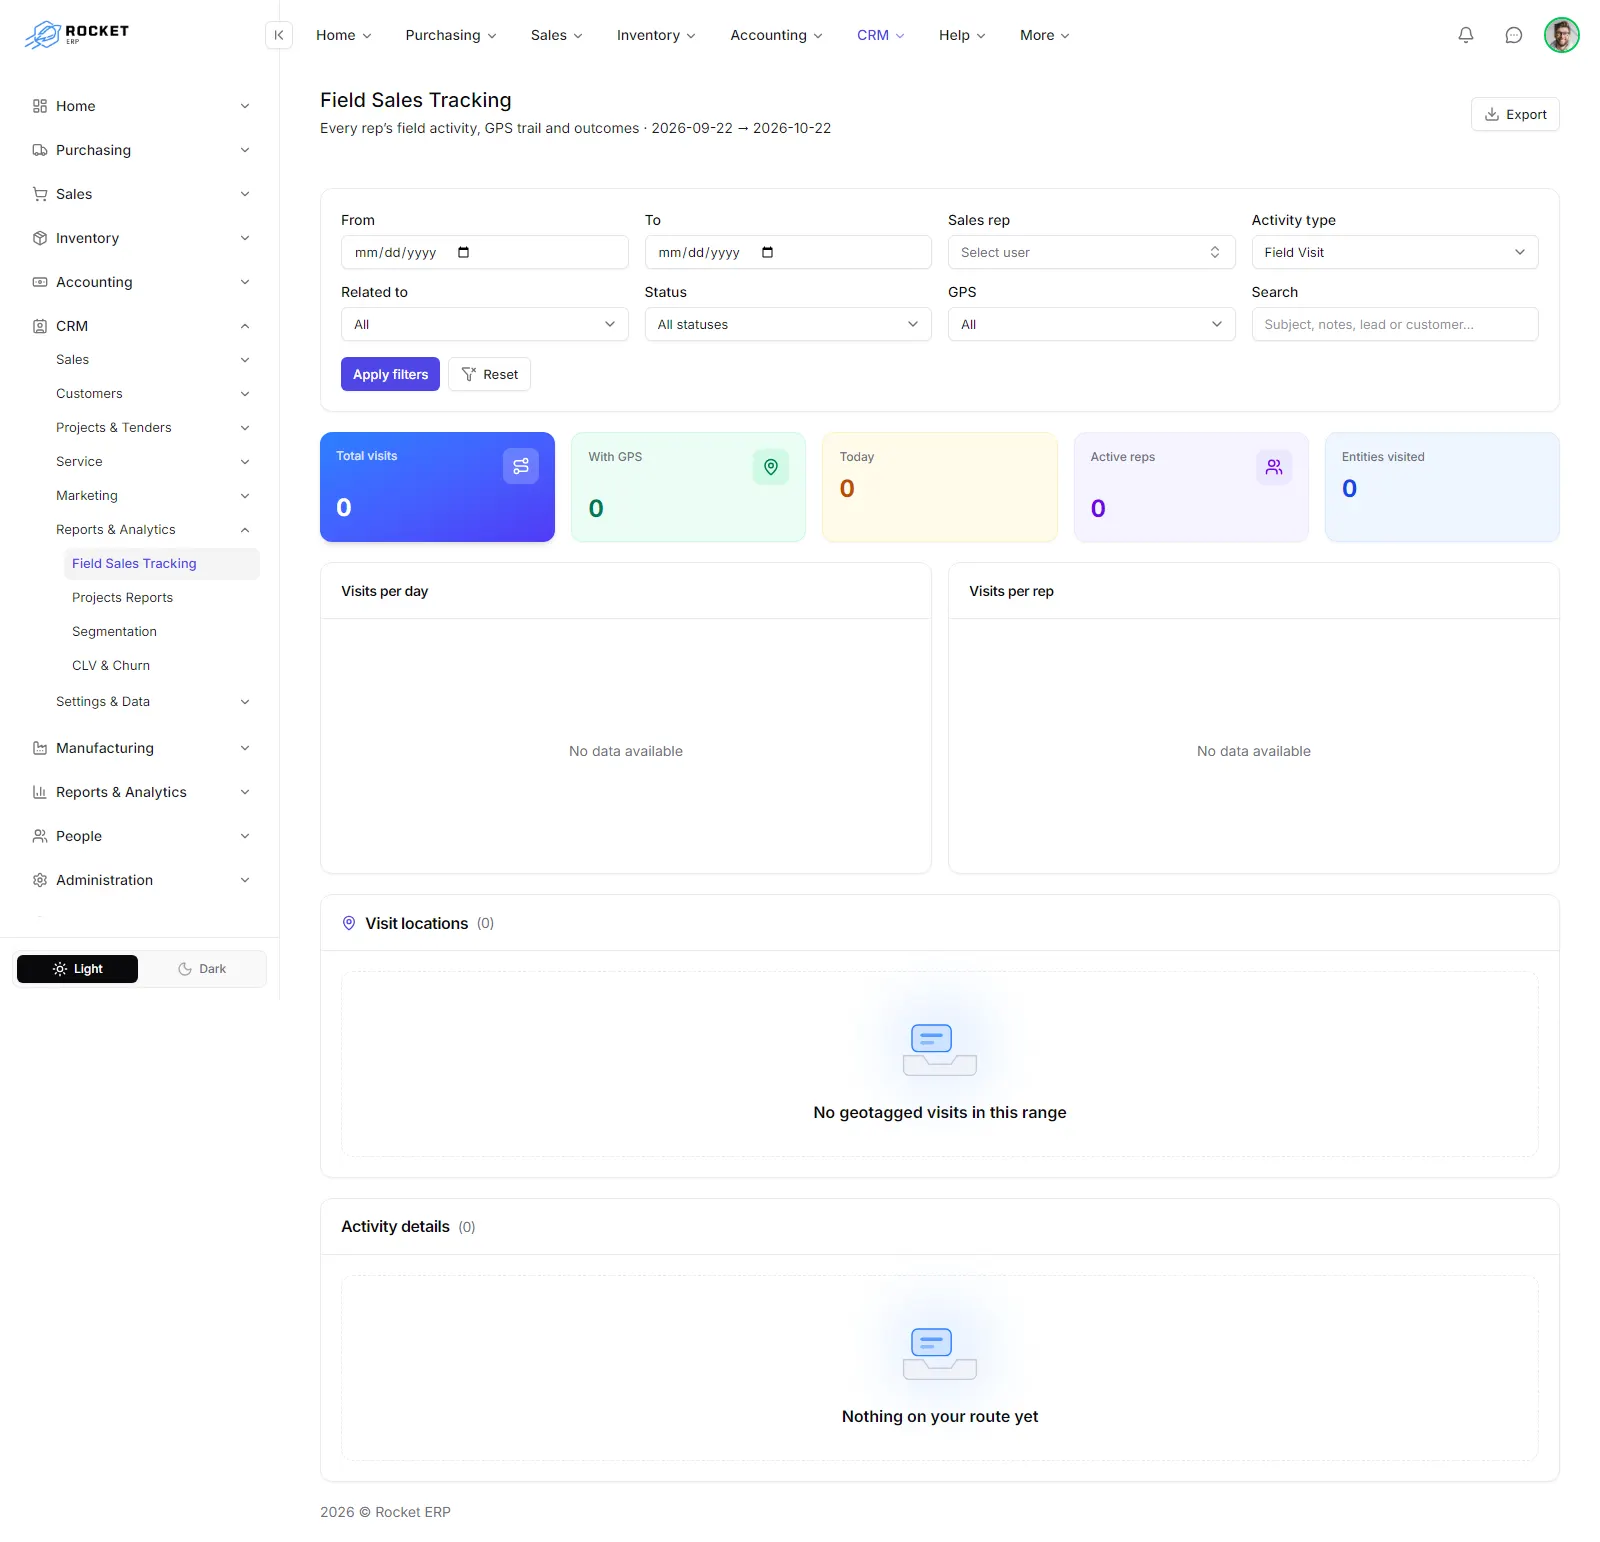Switch to Dark theme
The image size is (1600, 1542).
pyautogui.click(x=202, y=969)
